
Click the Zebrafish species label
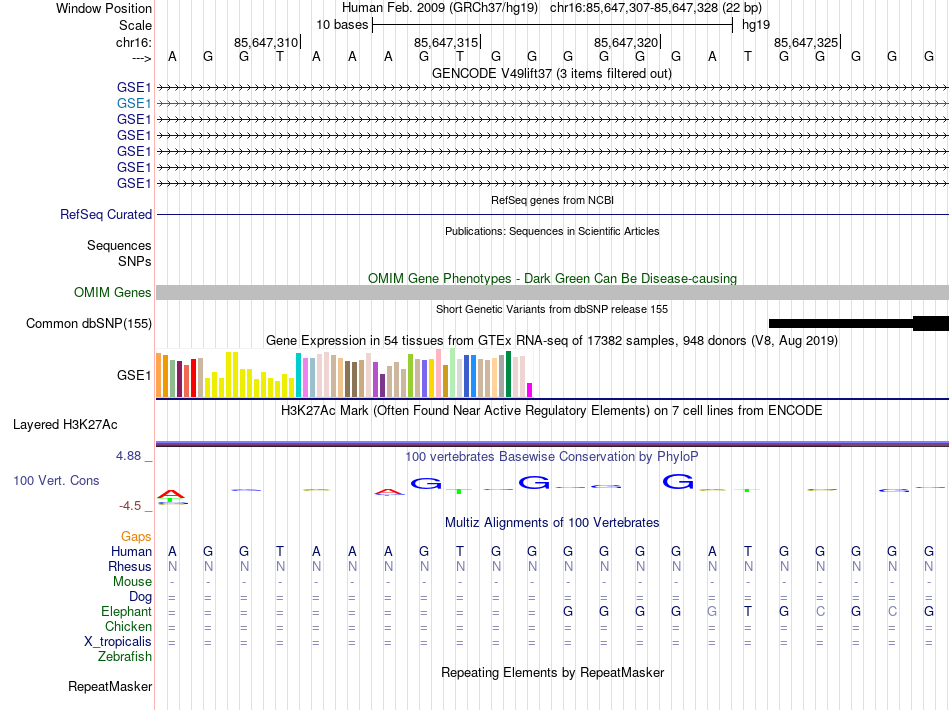tap(125, 657)
